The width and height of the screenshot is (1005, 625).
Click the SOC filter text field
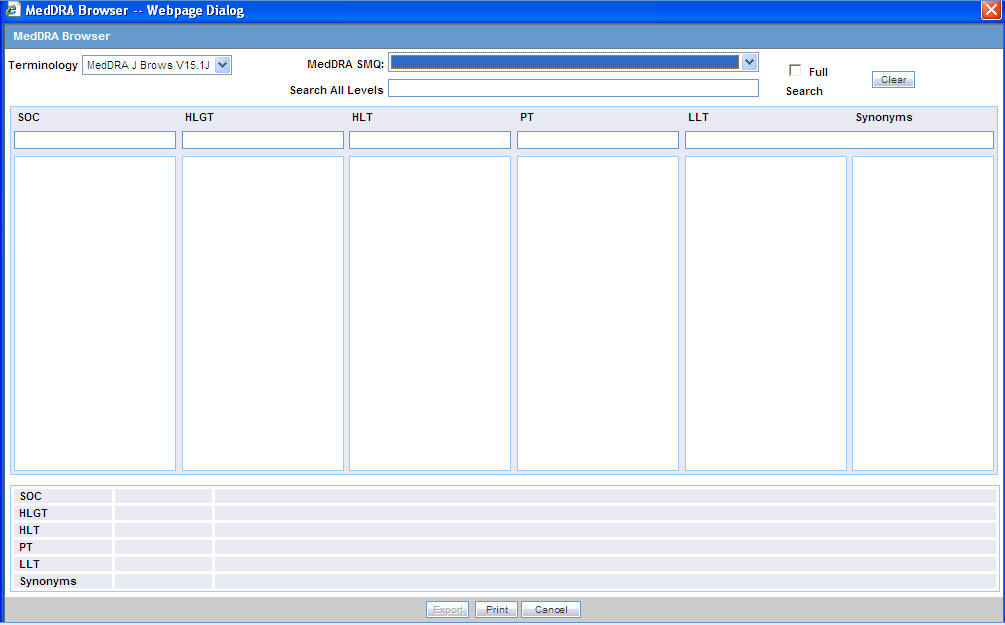[x=95, y=140]
